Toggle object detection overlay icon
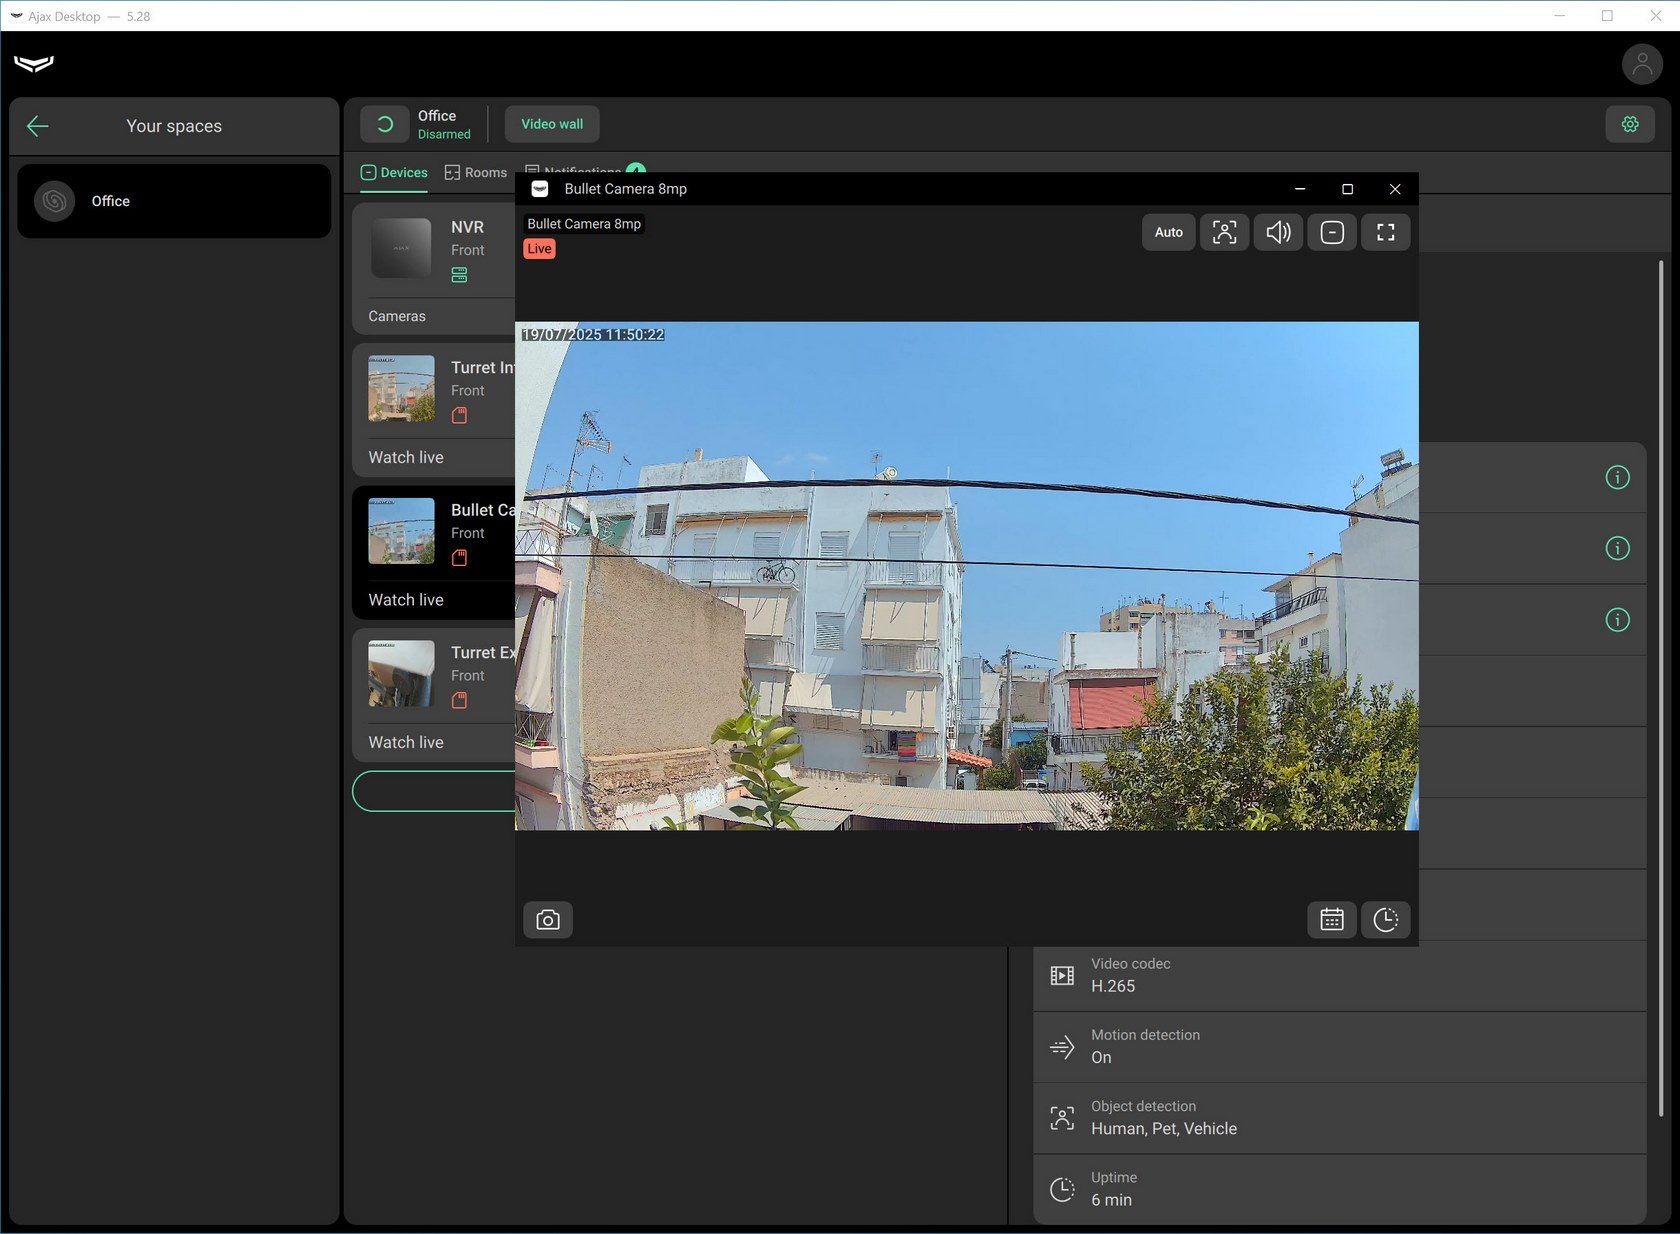Image resolution: width=1680 pixels, height=1234 pixels. pyautogui.click(x=1224, y=232)
